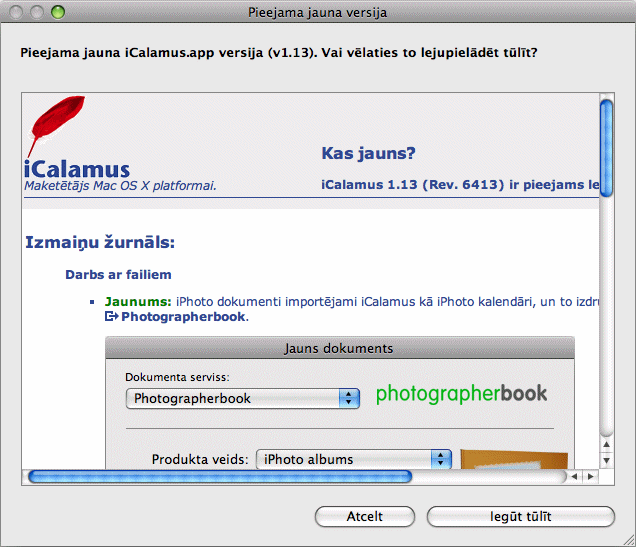
Task: Click the green zoom window button
Action: (x=58, y=12)
